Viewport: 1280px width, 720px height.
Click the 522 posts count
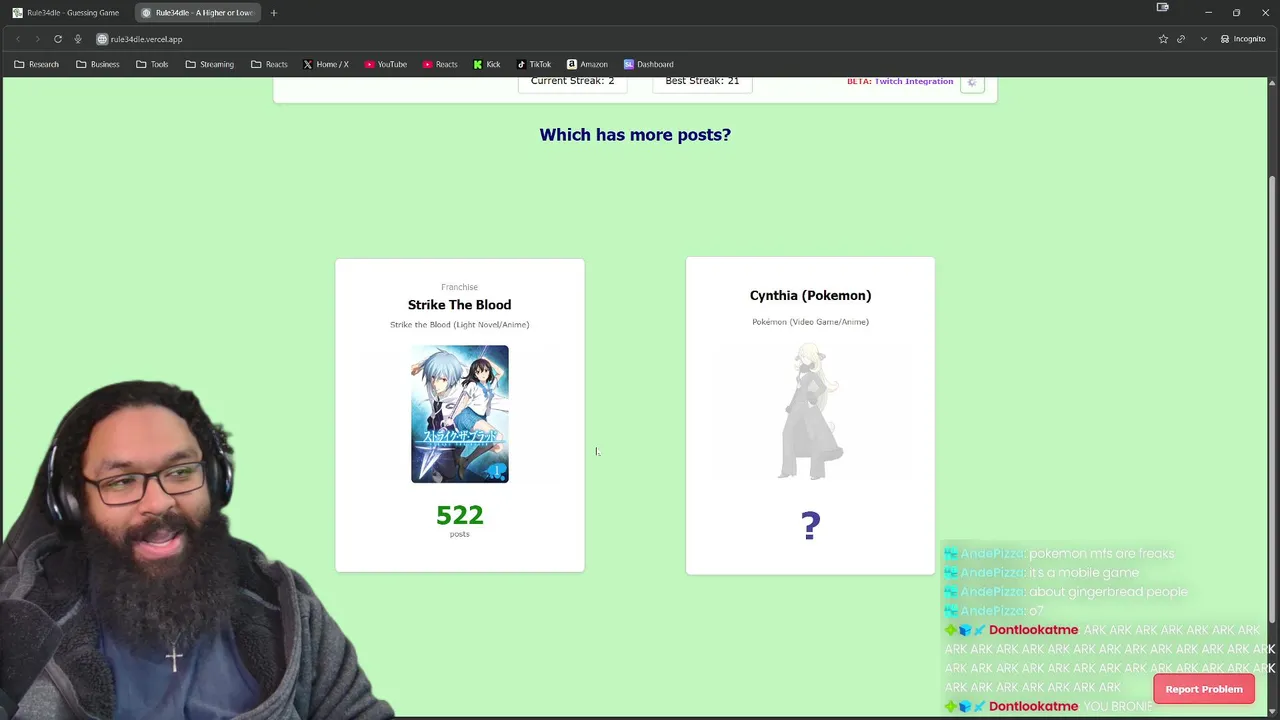click(460, 515)
